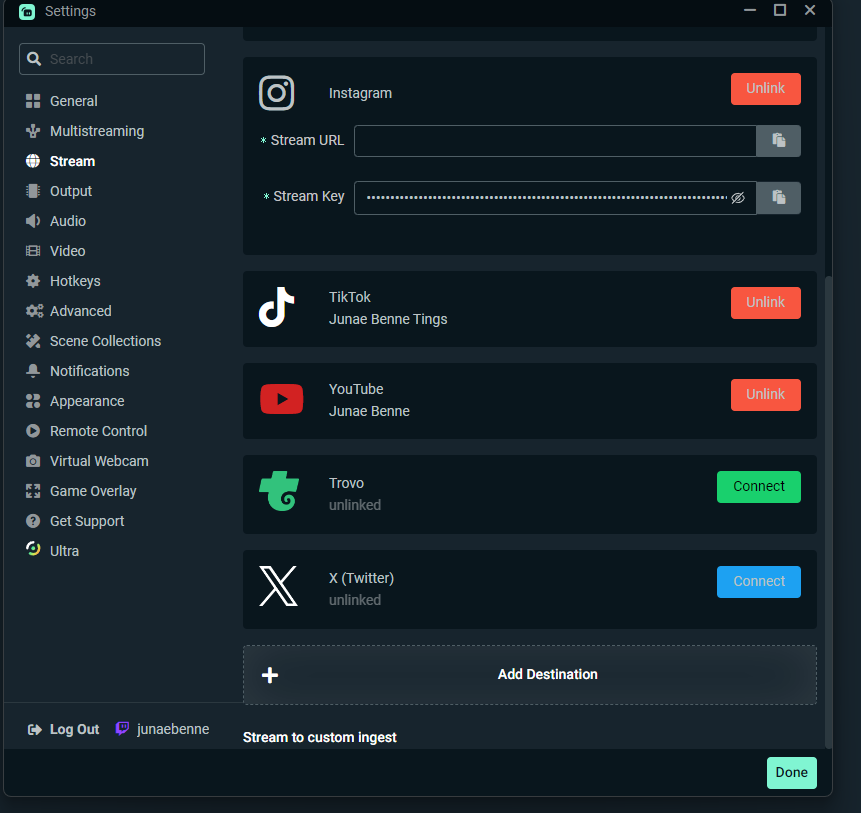The width and height of the screenshot is (861, 813).
Task: Click the Trovo mascot icon
Action: tap(279, 491)
